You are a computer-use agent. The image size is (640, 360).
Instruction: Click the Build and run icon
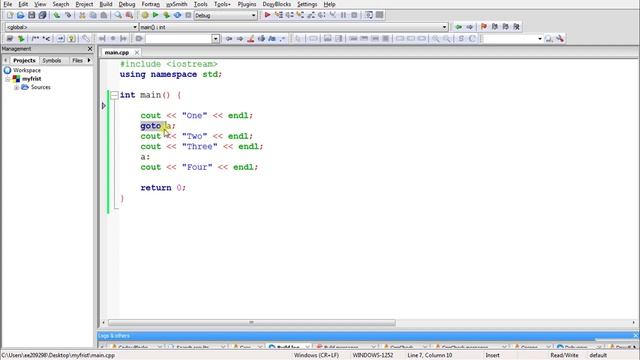click(167, 15)
